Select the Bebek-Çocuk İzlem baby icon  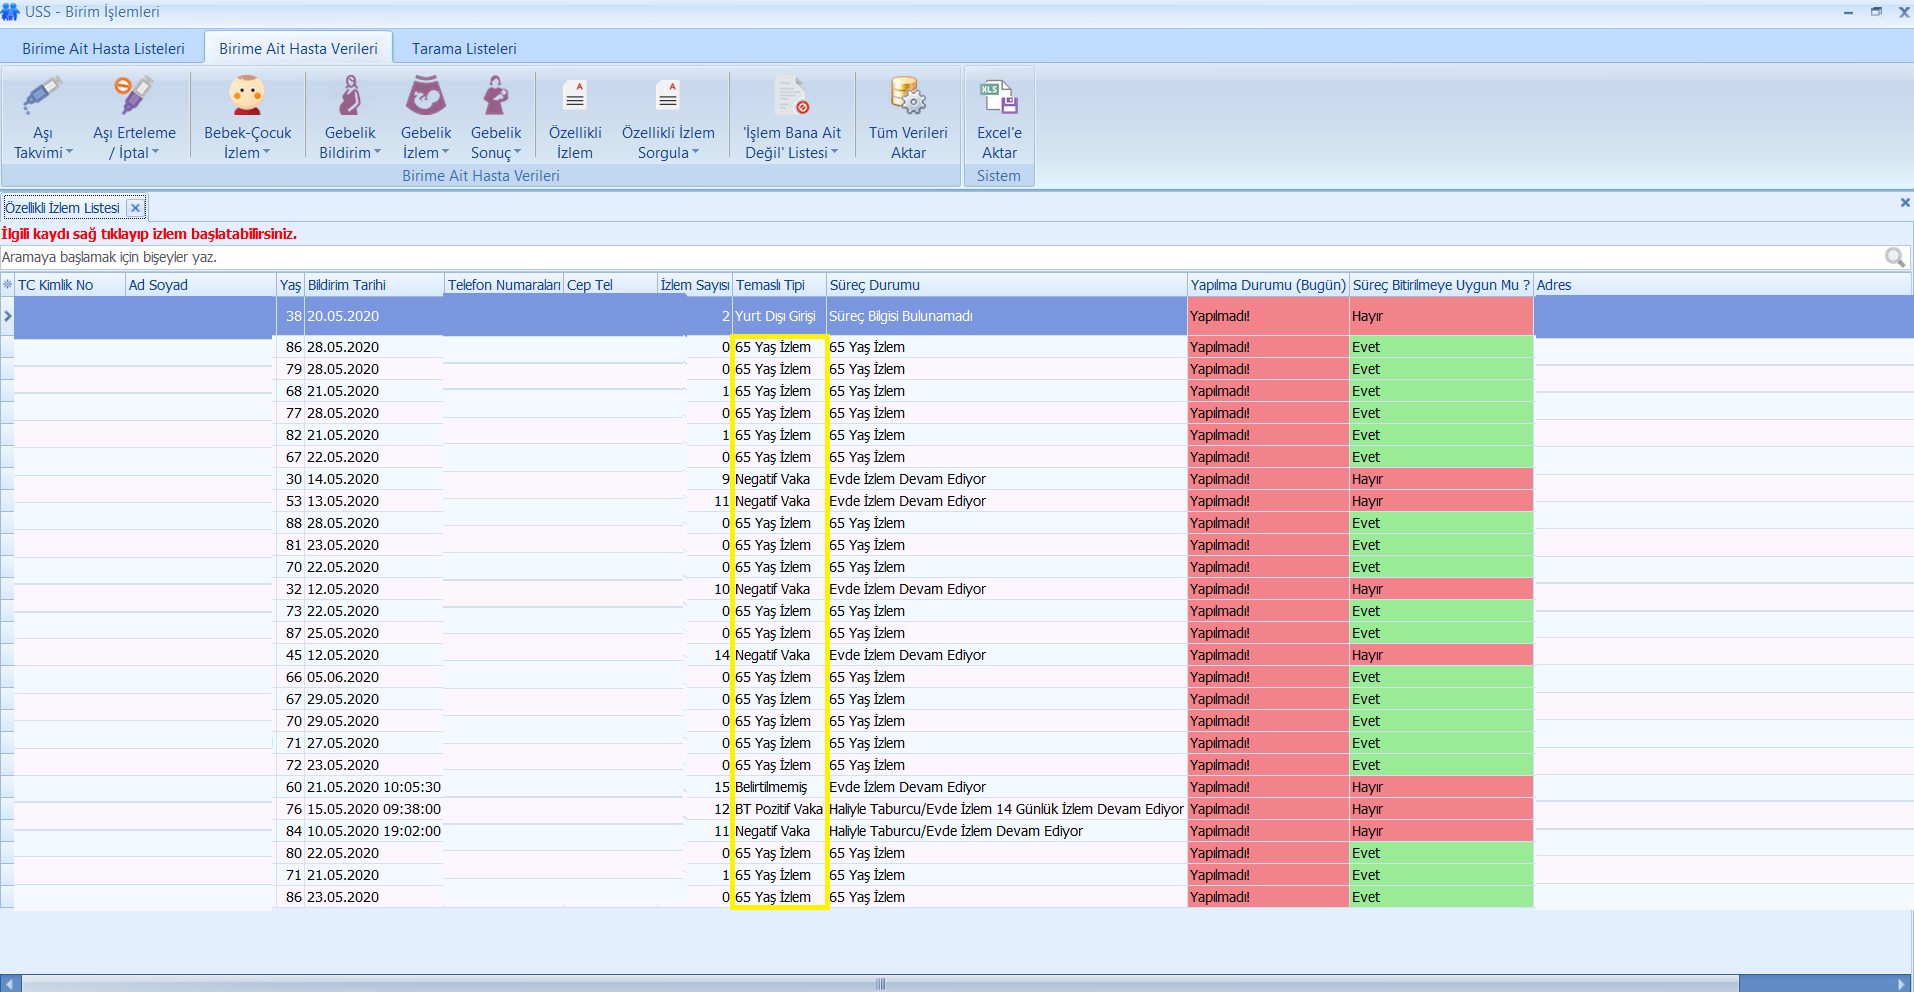pos(247,97)
